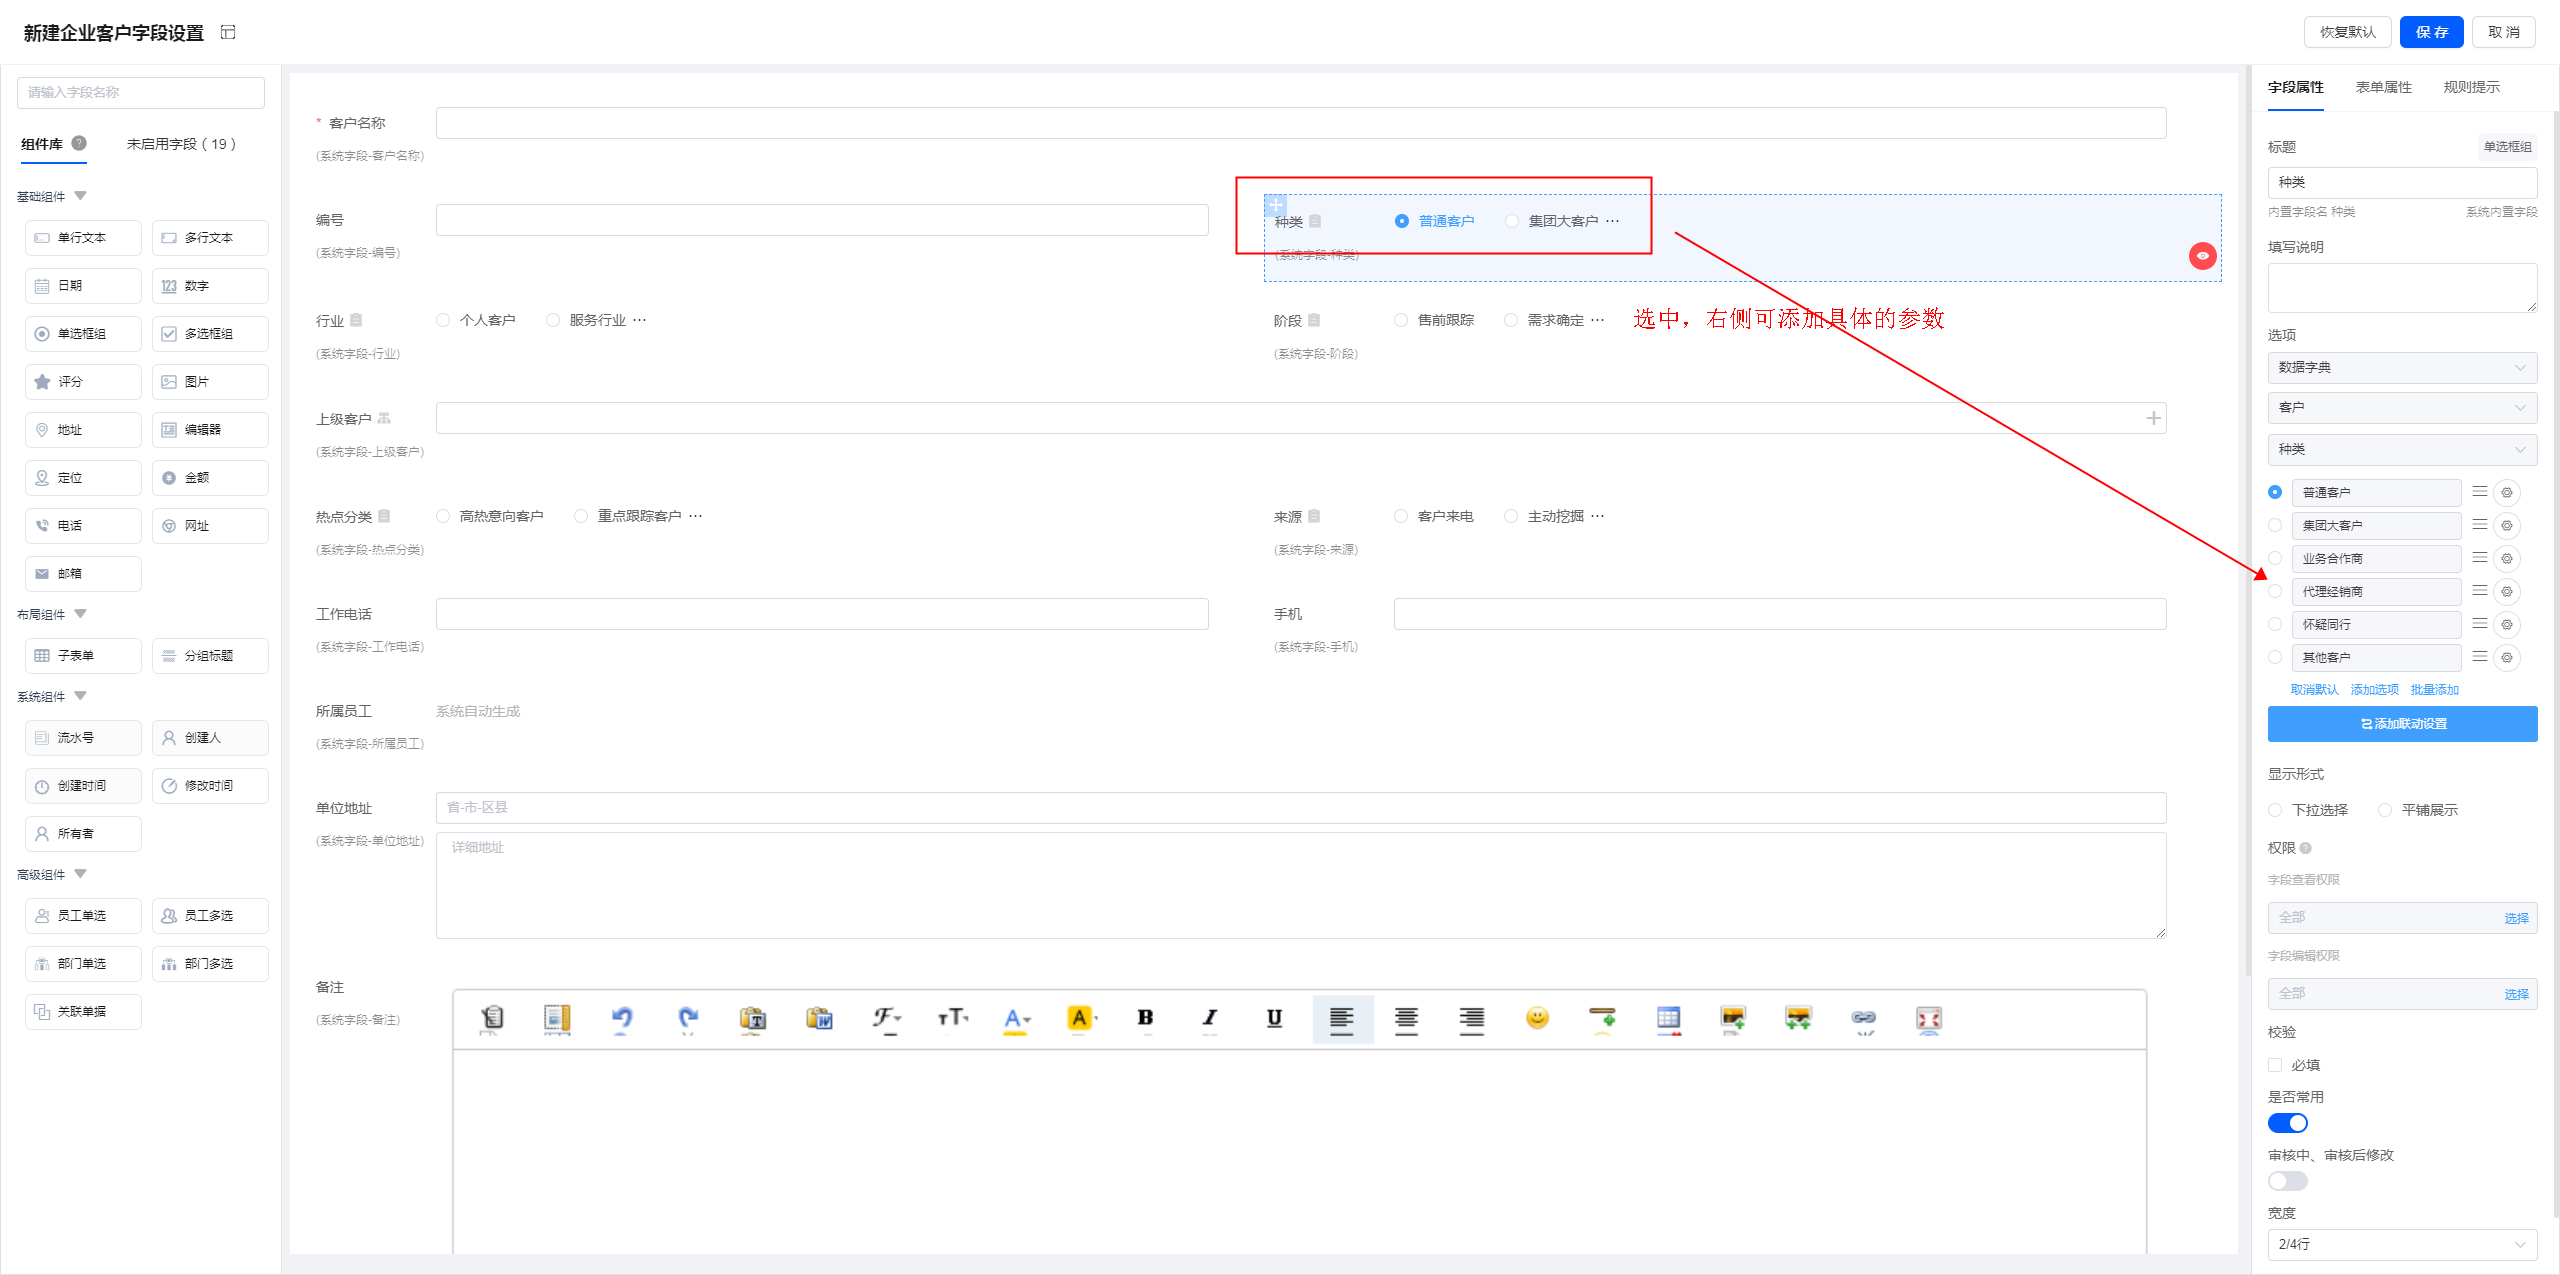The width and height of the screenshot is (2560, 1275).
Task: Open the 数据字典 option source dropdown
Action: [x=2402, y=367]
